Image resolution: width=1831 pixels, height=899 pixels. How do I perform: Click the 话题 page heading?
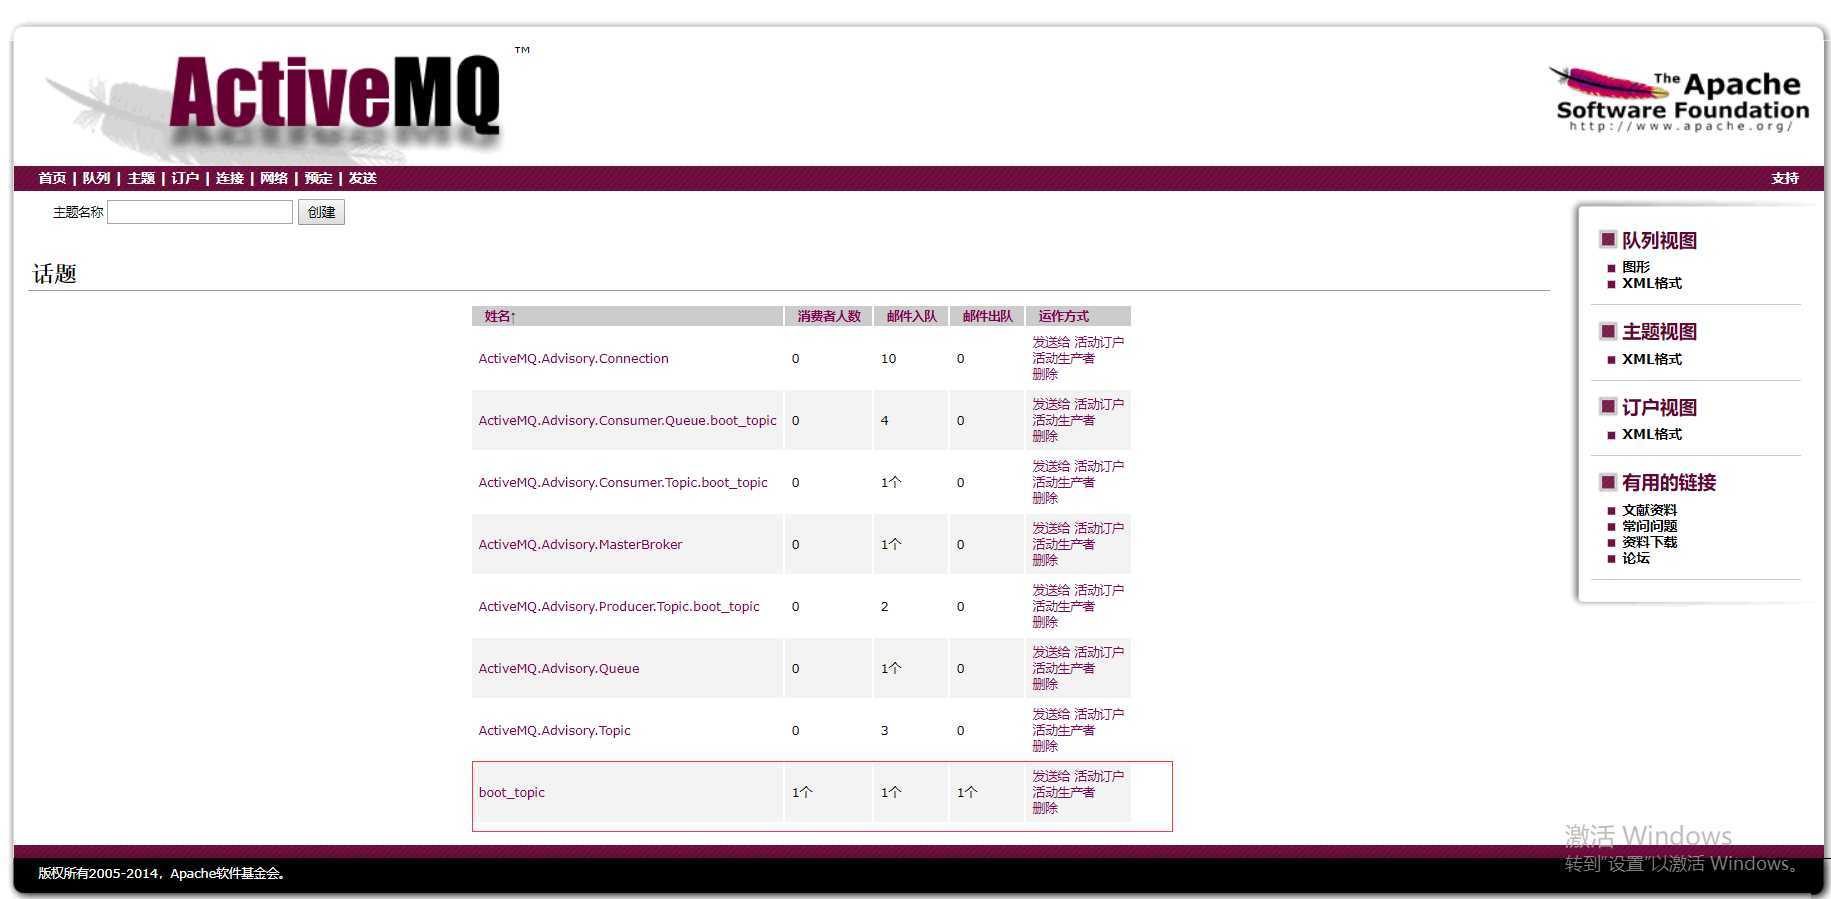coord(55,274)
